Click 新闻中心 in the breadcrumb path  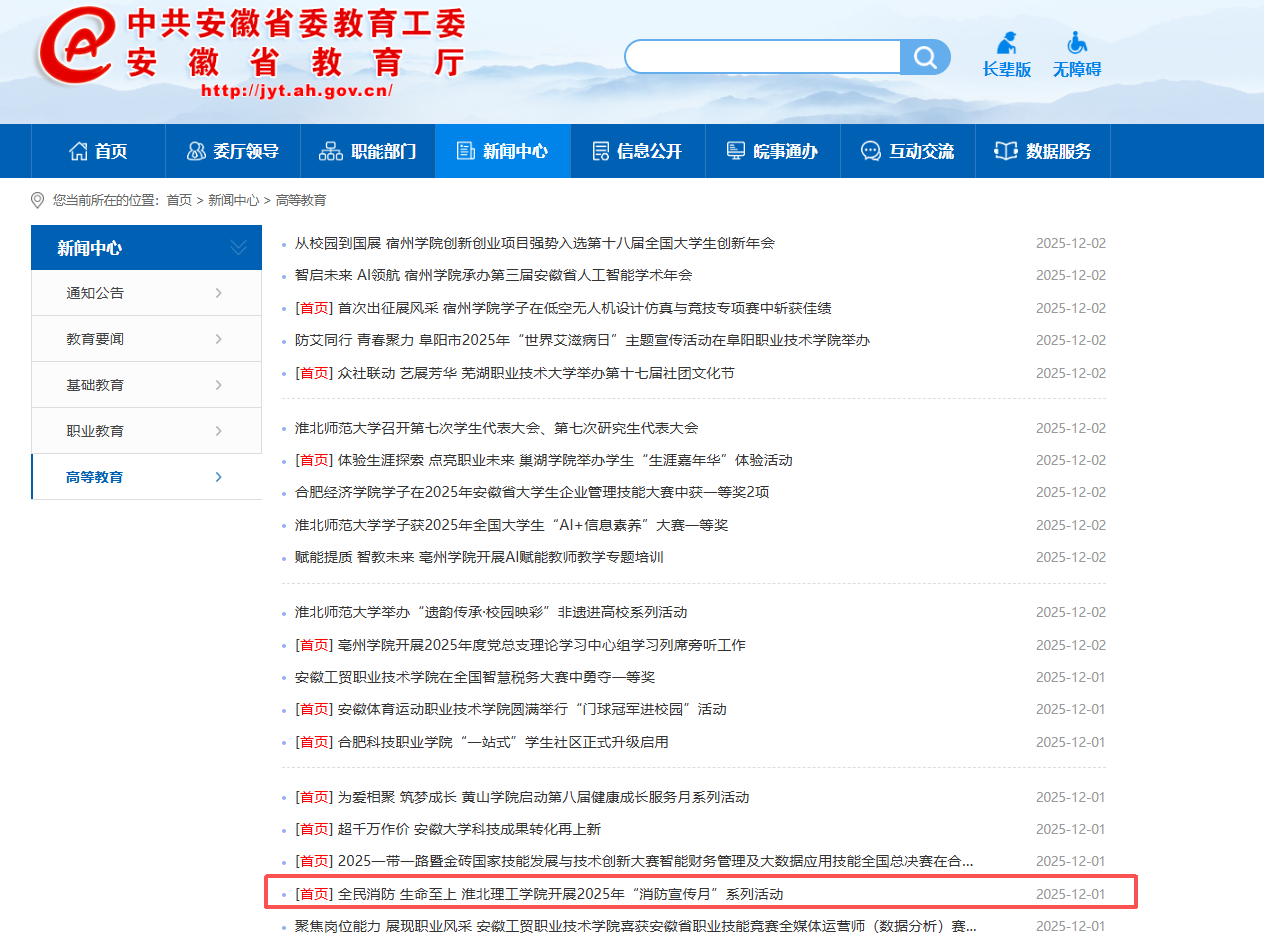pyautogui.click(x=233, y=200)
